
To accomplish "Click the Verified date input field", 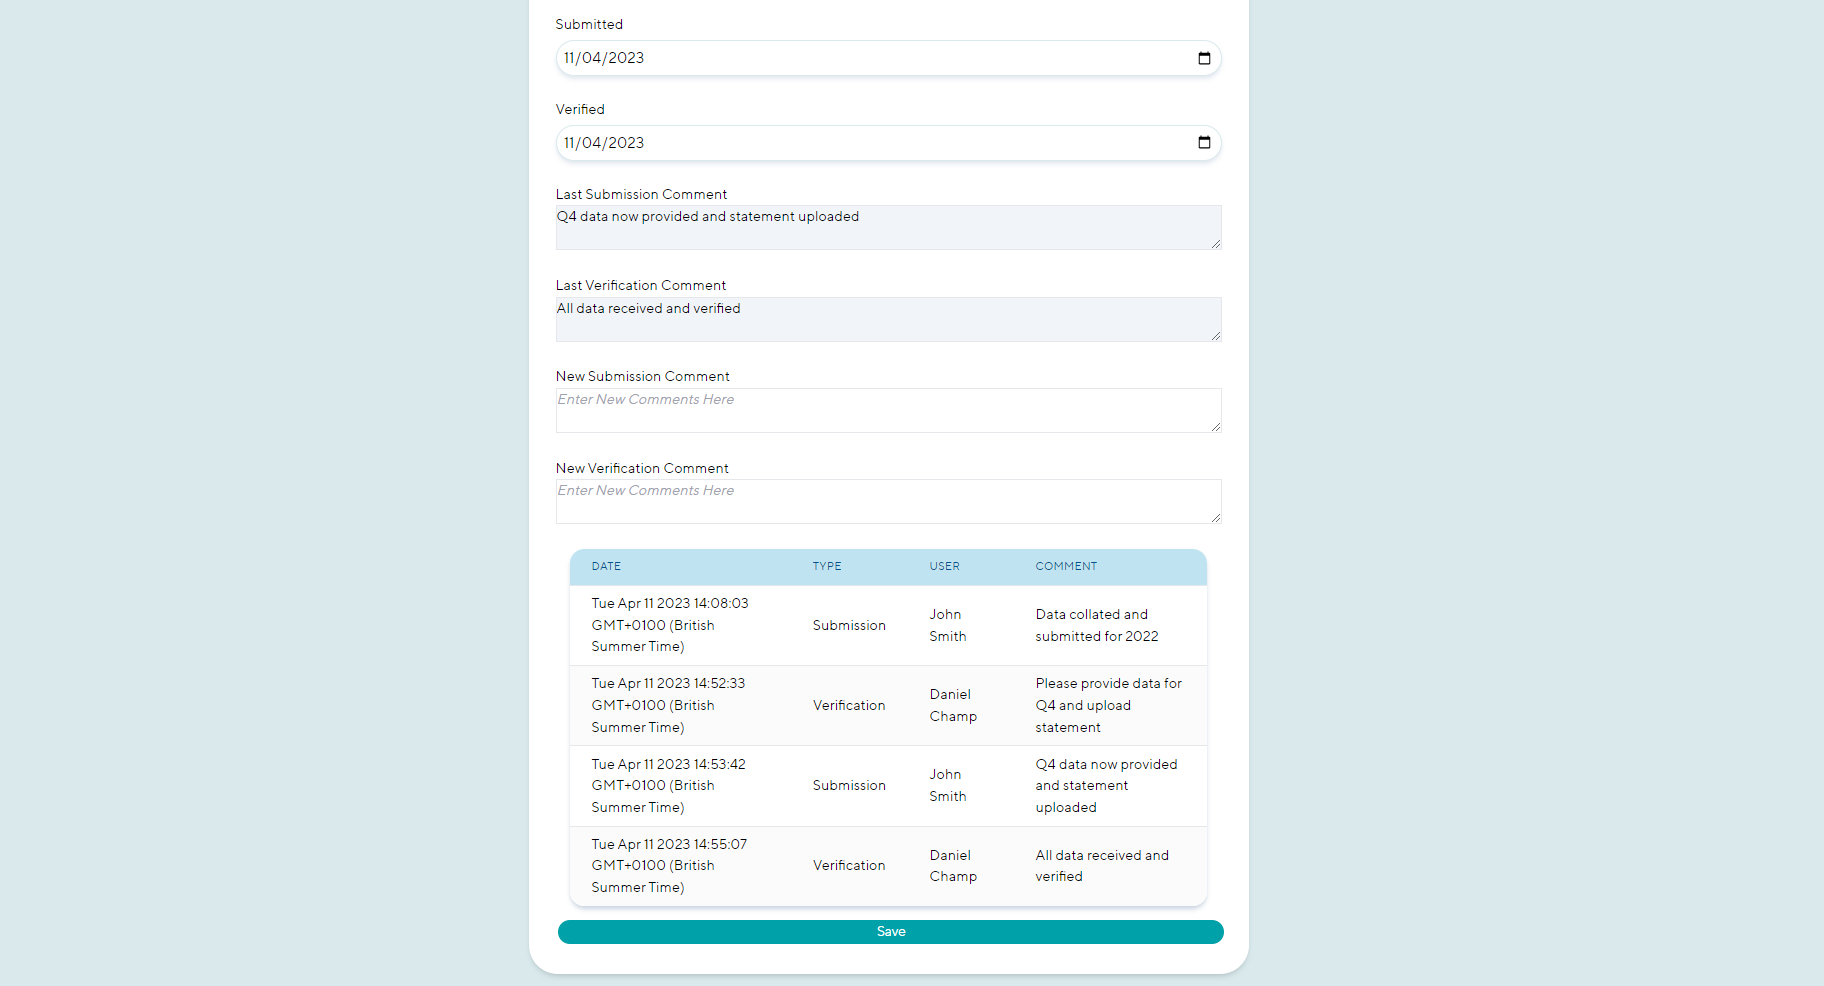I will click(888, 143).
